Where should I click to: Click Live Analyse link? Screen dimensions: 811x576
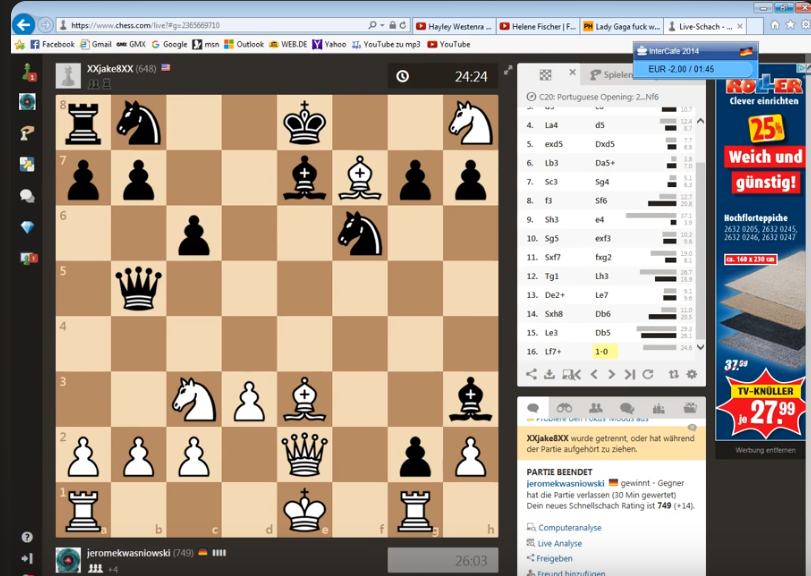560,543
